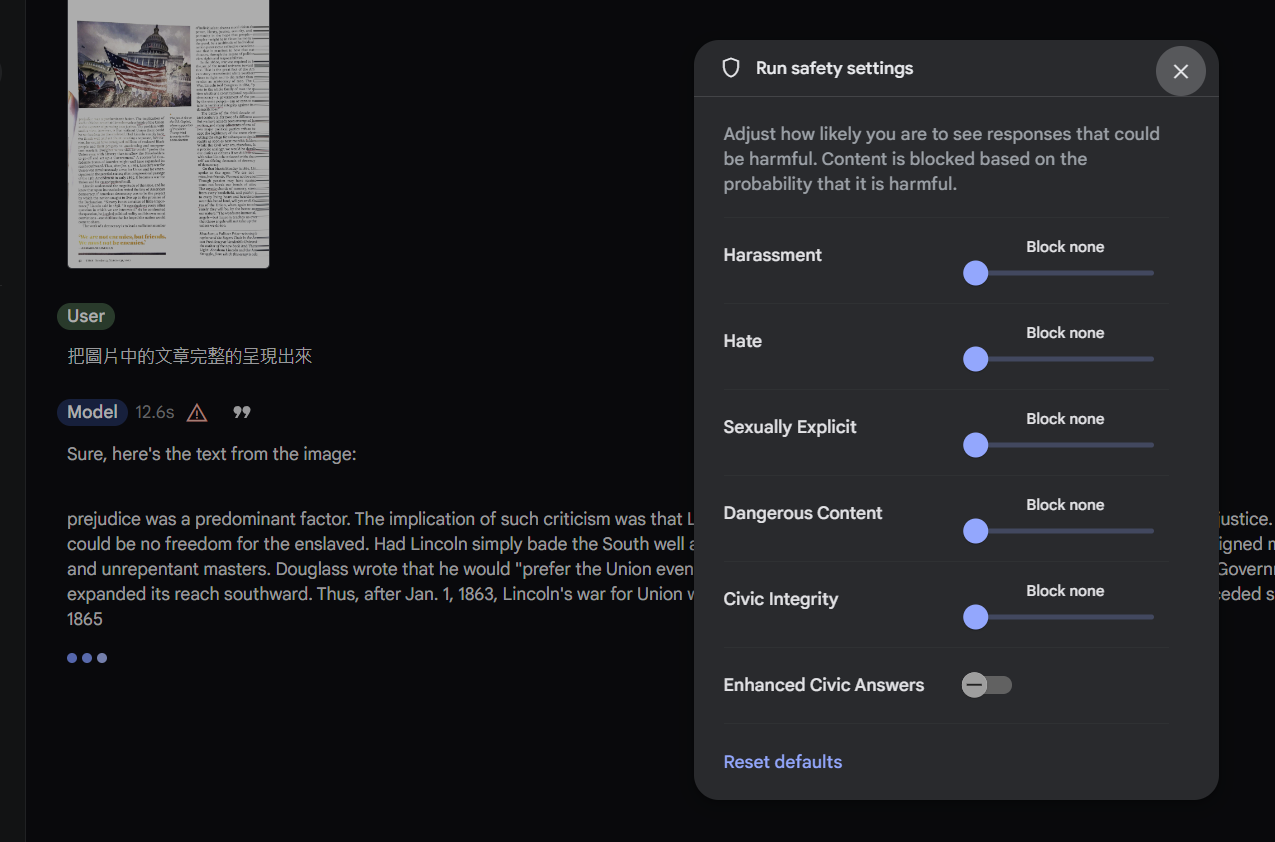1275x842 pixels.
Task: Toggle the Enhanced Civic Answers switch
Action: 987,685
